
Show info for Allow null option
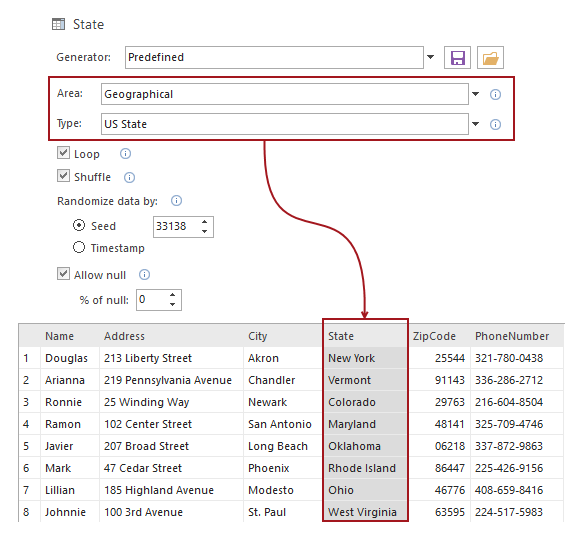click(x=144, y=275)
